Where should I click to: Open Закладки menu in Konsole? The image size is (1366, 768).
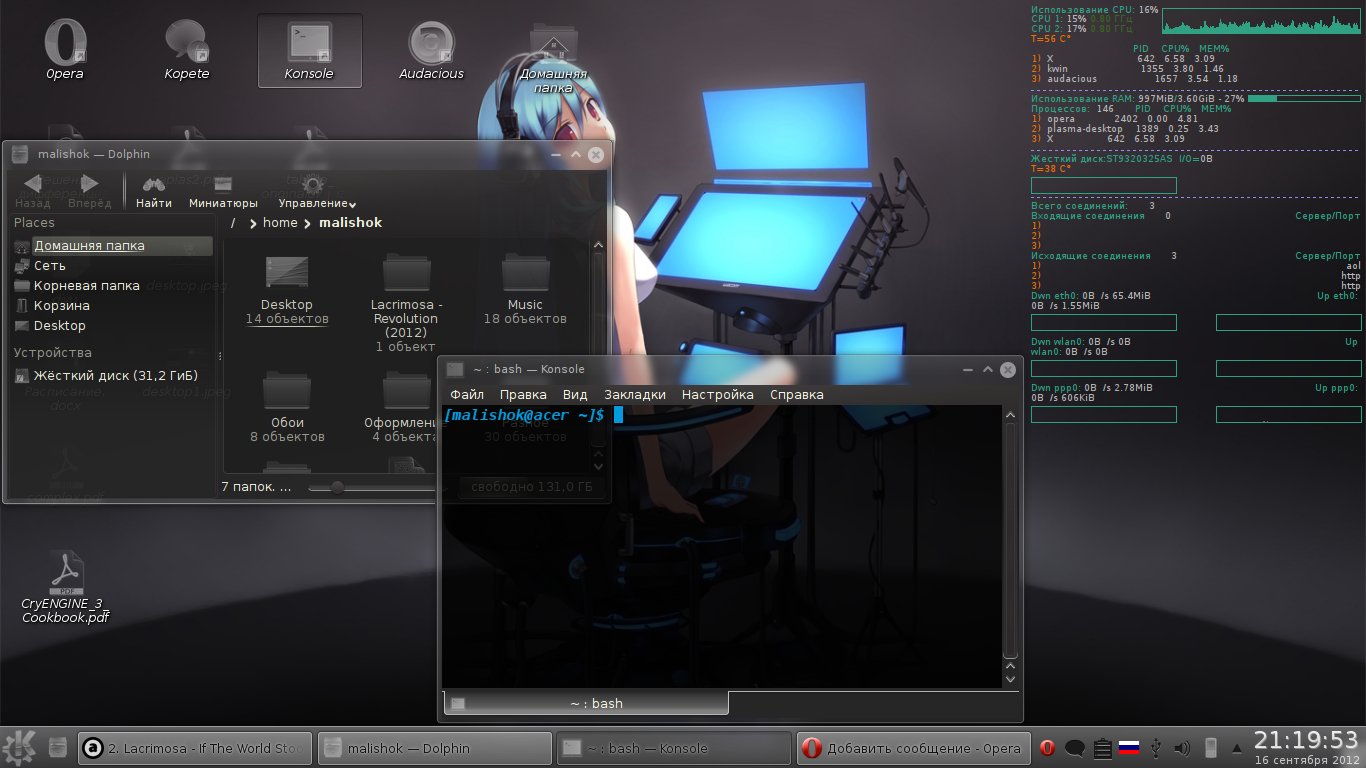pyautogui.click(x=635, y=394)
